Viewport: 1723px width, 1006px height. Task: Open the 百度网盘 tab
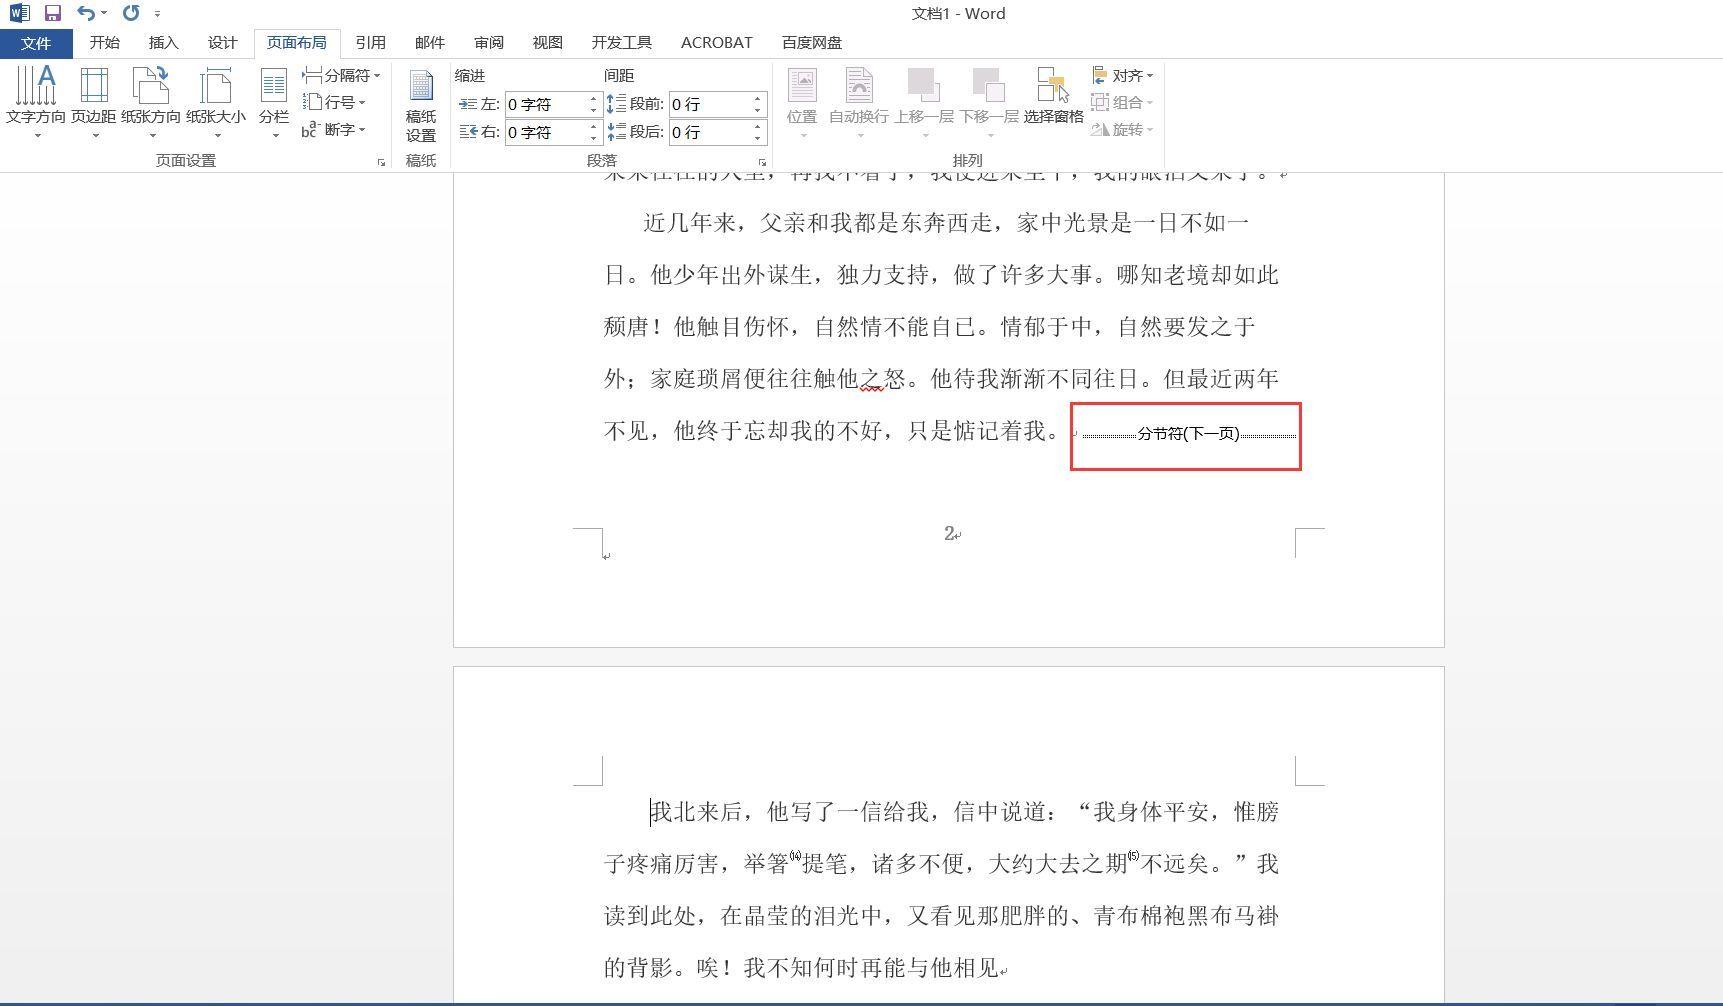pos(812,43)
